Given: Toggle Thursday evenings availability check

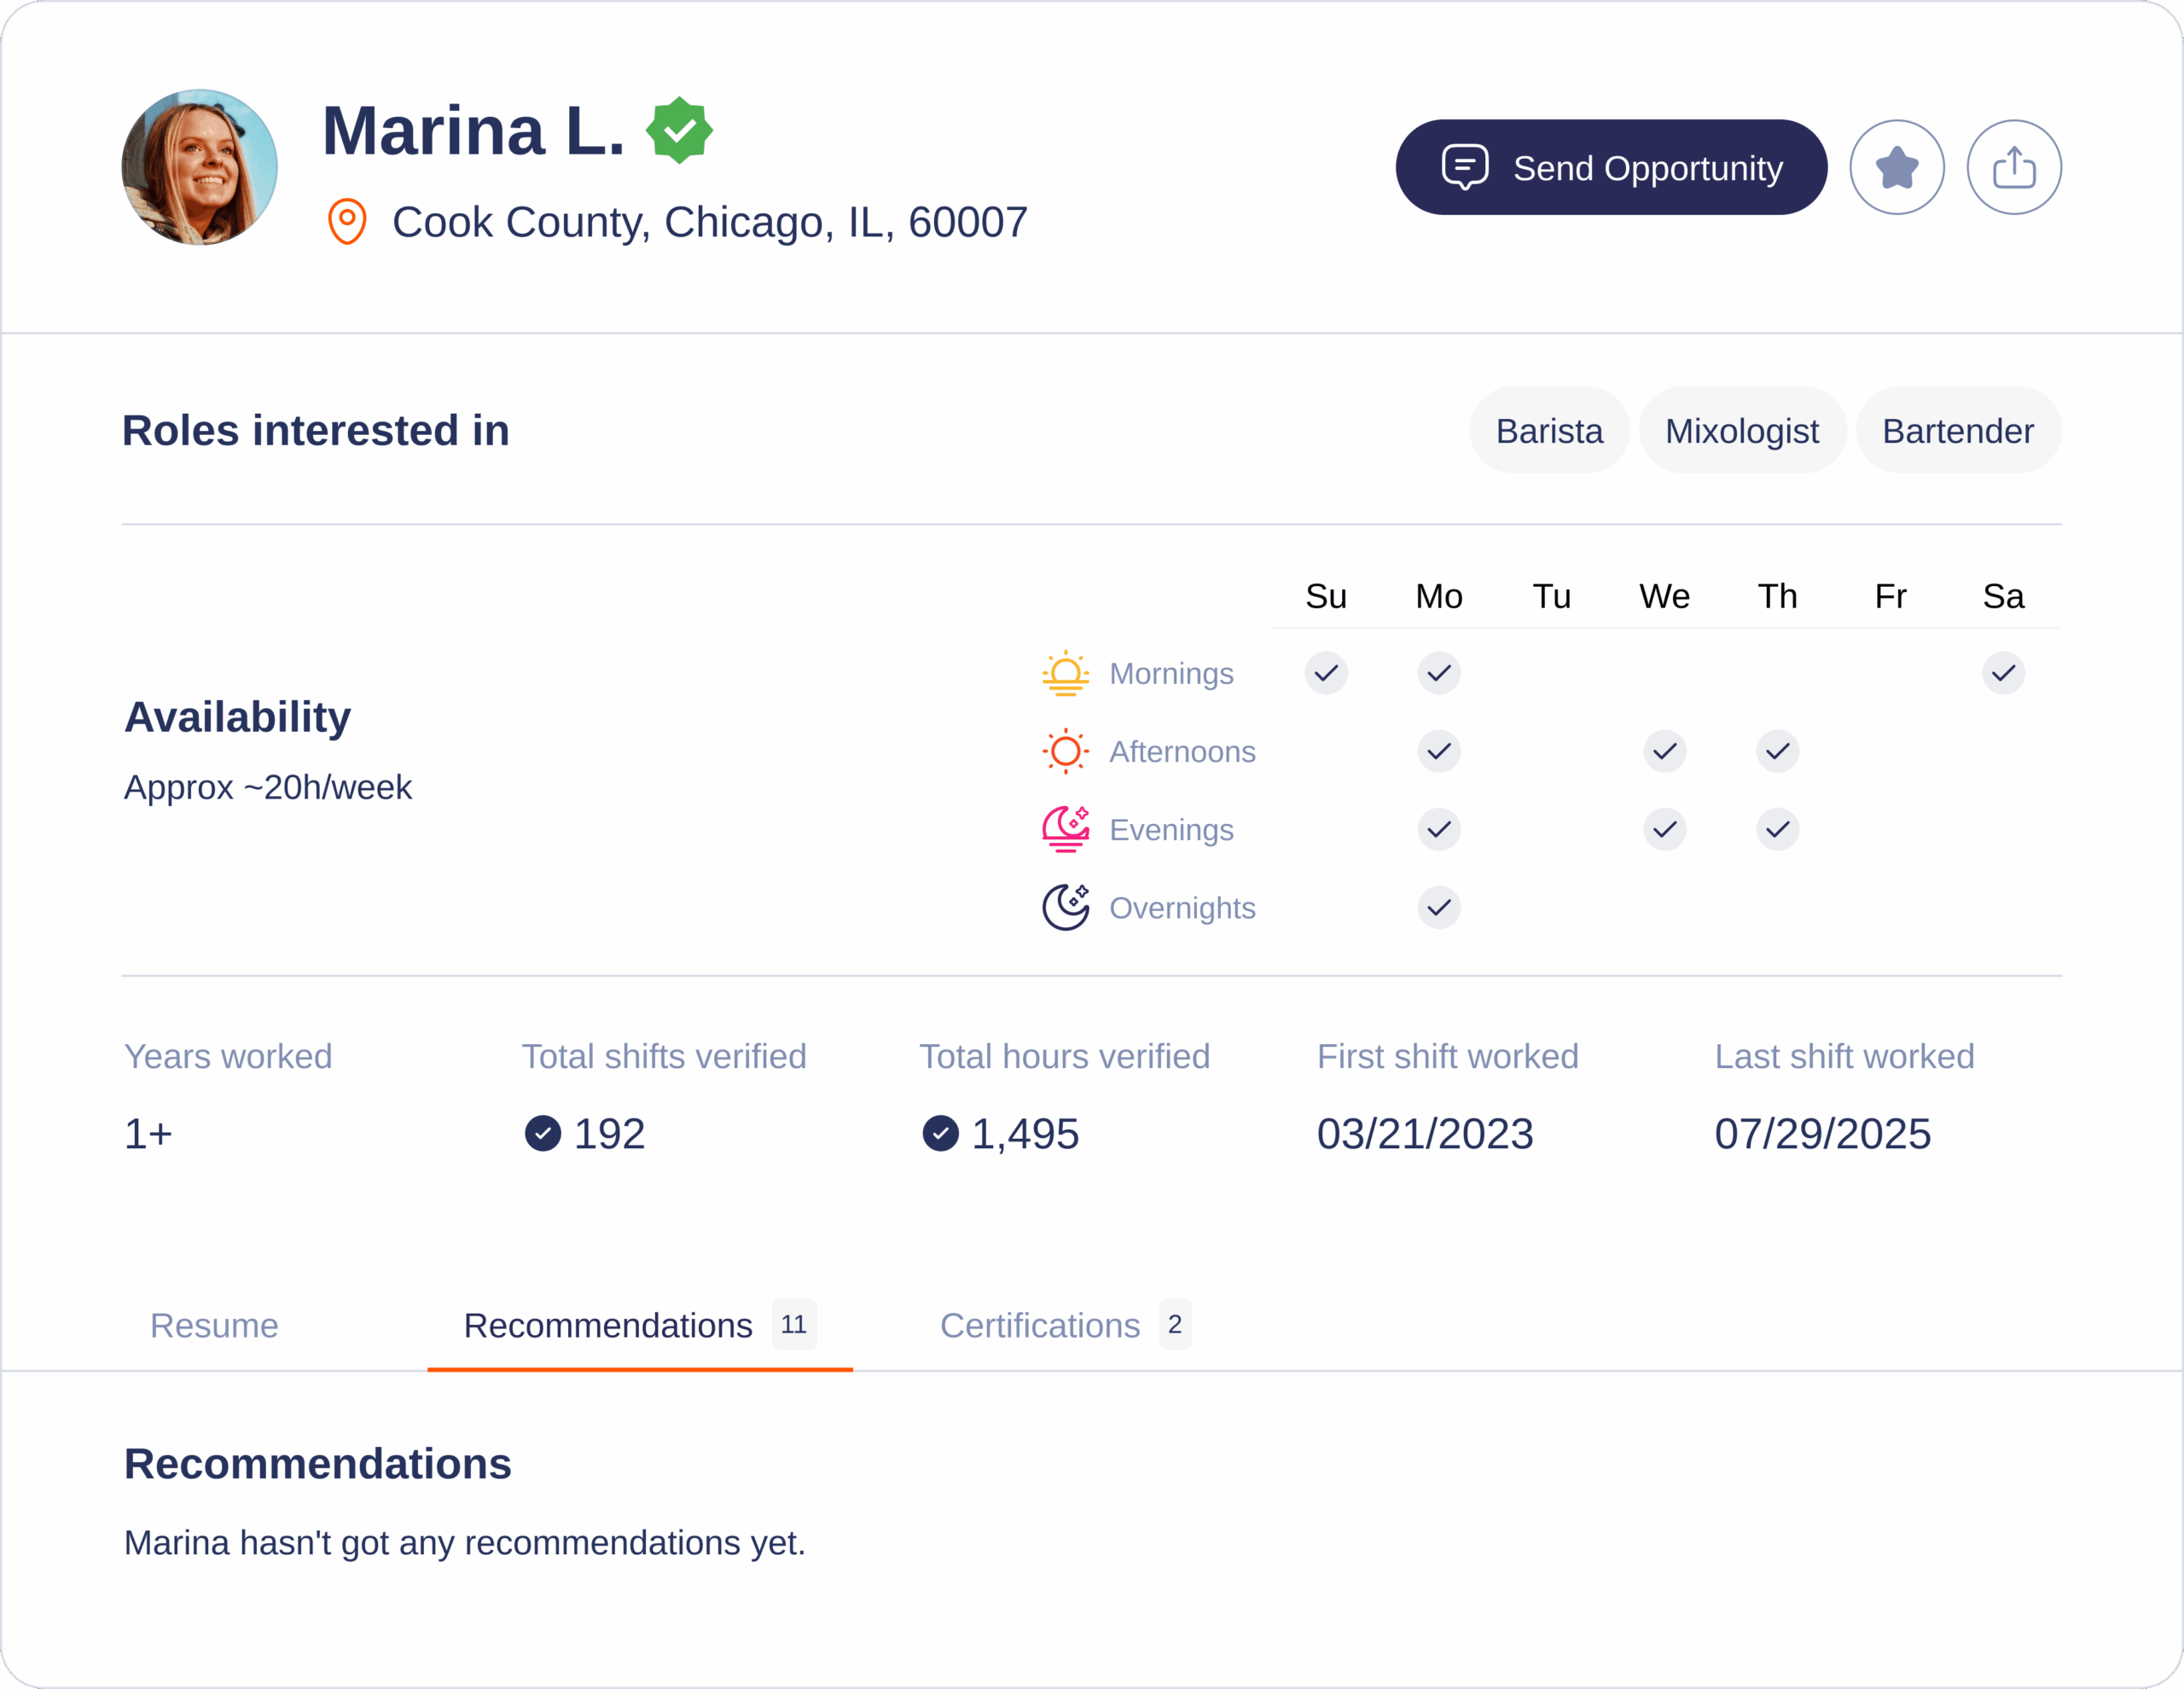Looking at the screenshot, I should click(x=1777, y=829).
